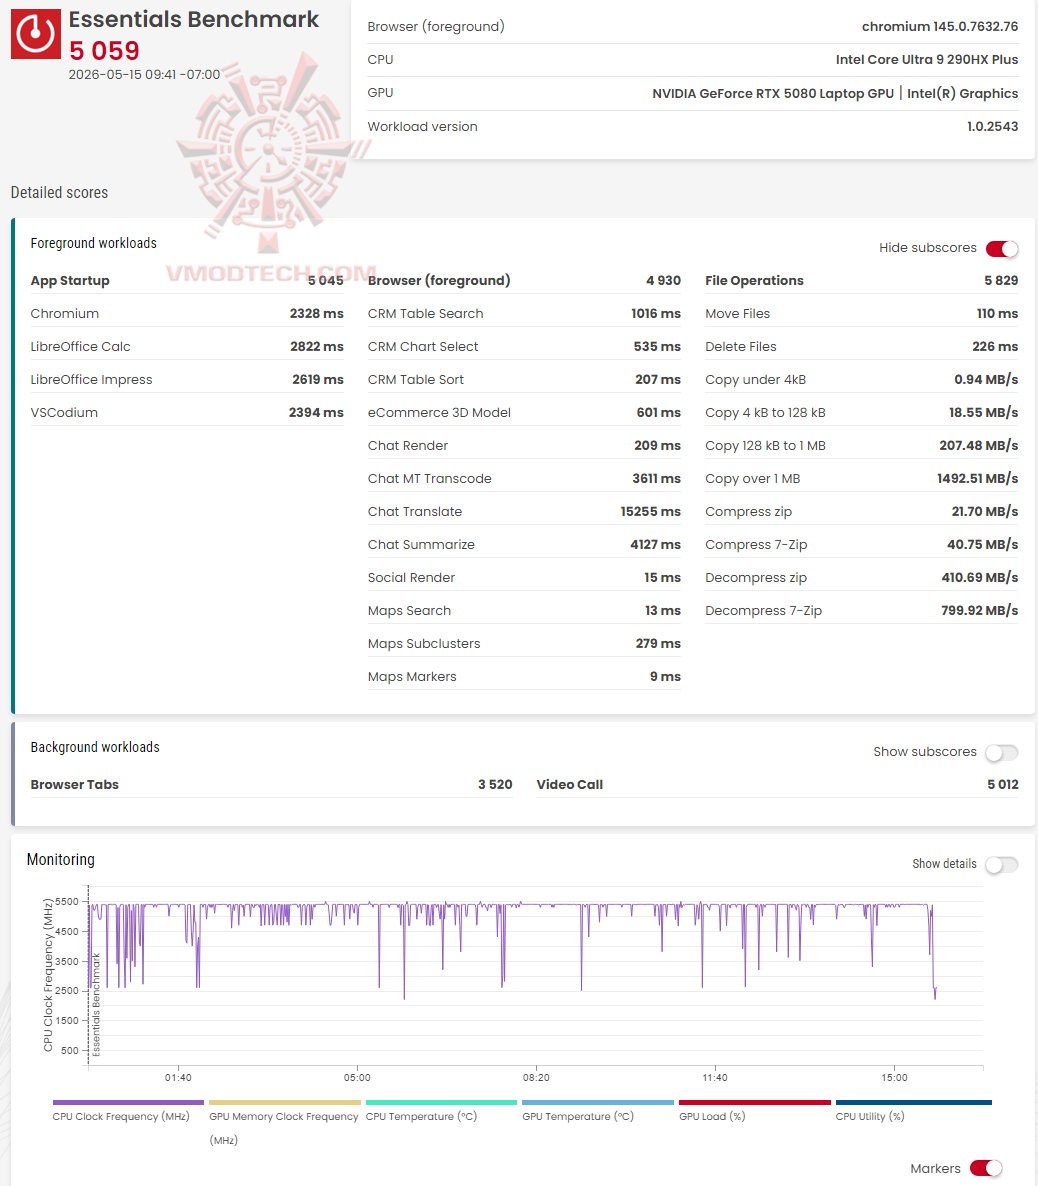Image resolution: width=1038 pixels, height=1186 pixels.
Task: Click the red Essentials Benchmark power icon
Action: tap(36, 34)
